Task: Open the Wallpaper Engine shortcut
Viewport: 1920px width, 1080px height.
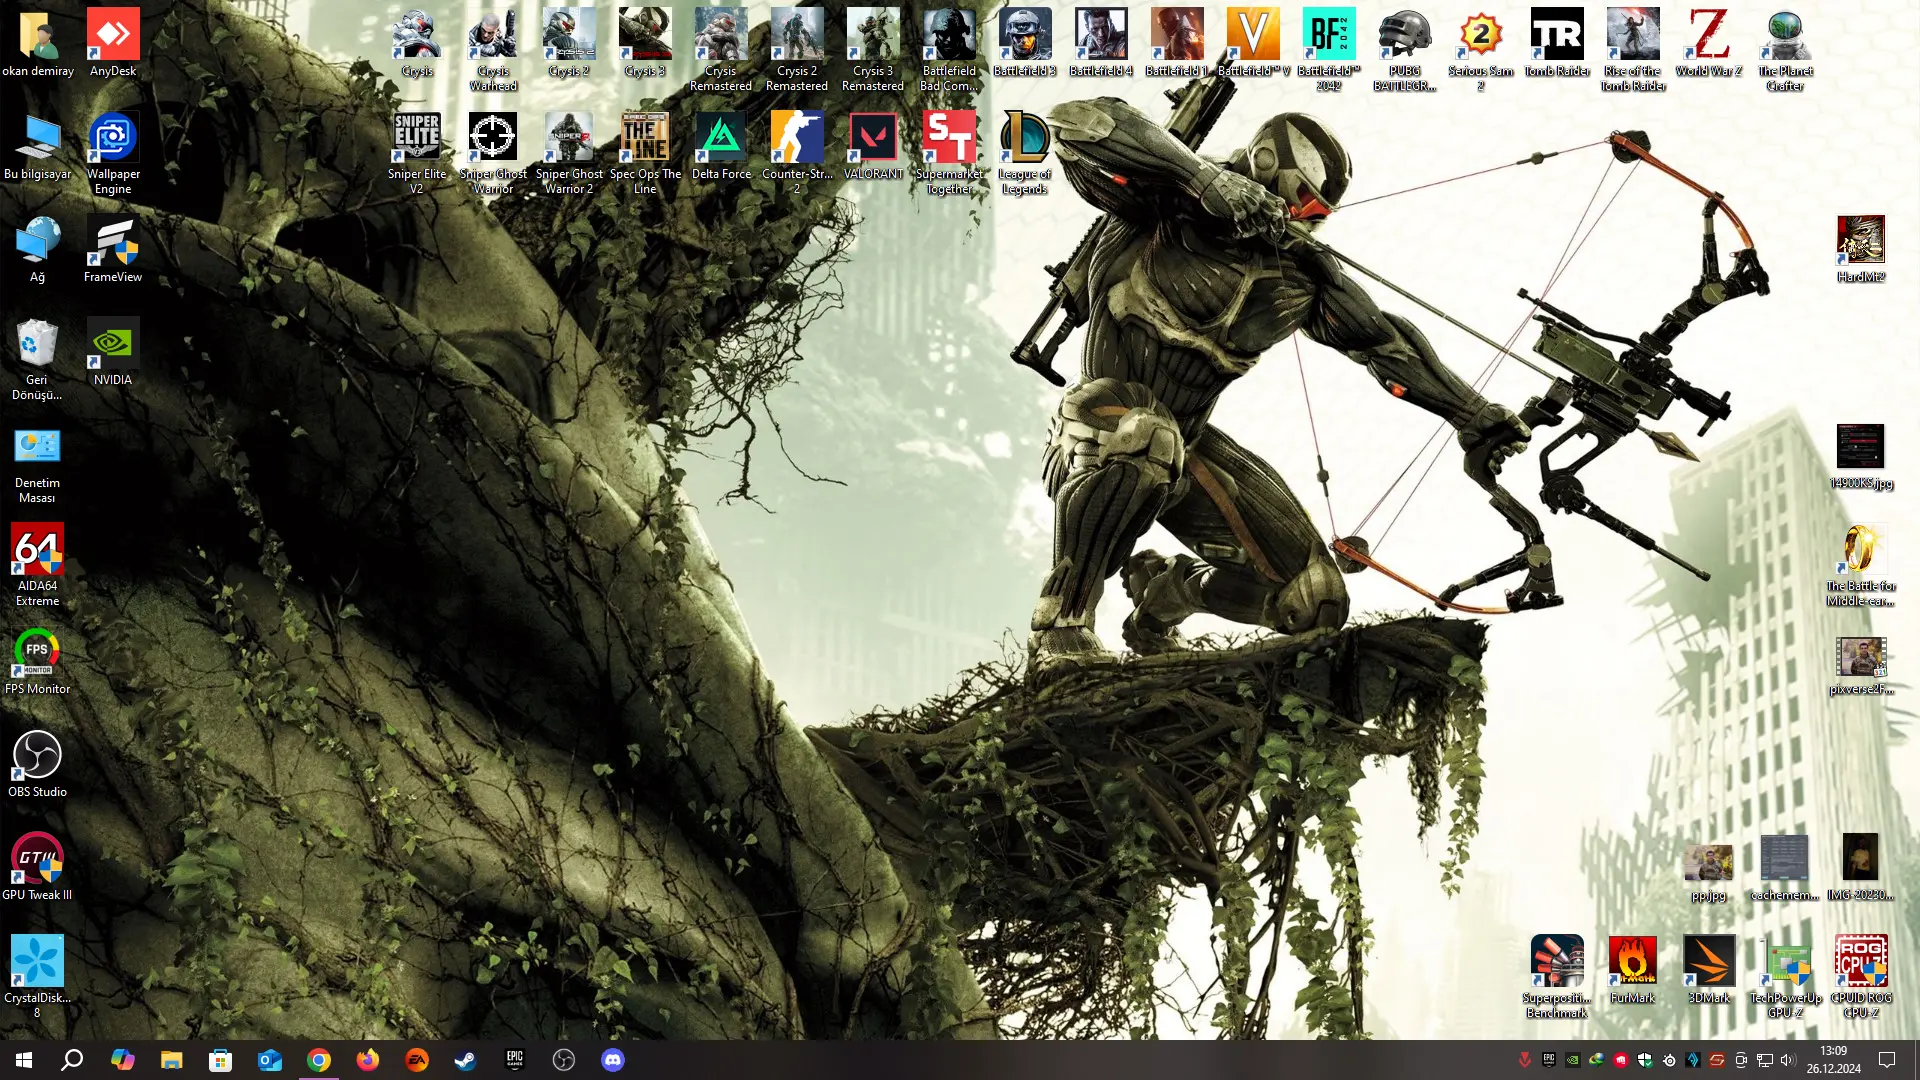Action: pyautogui.click(x=113, y=153)
